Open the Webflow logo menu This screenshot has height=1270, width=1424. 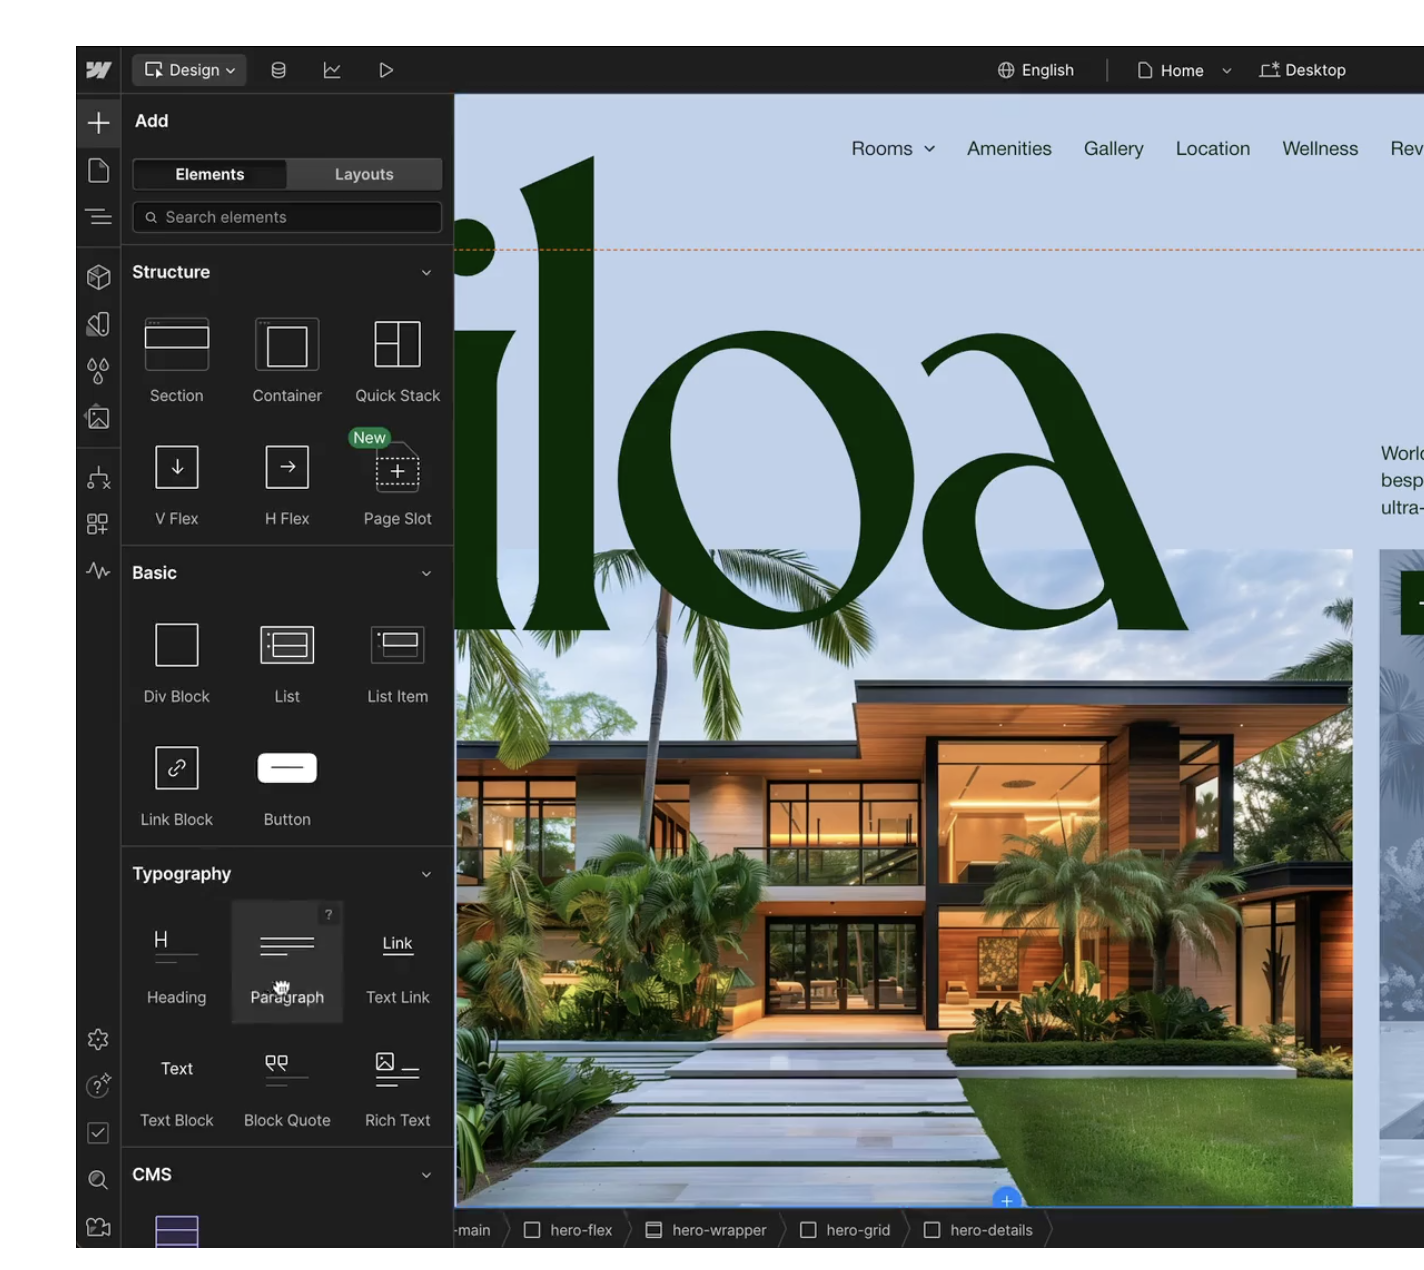tap(98, 70)
